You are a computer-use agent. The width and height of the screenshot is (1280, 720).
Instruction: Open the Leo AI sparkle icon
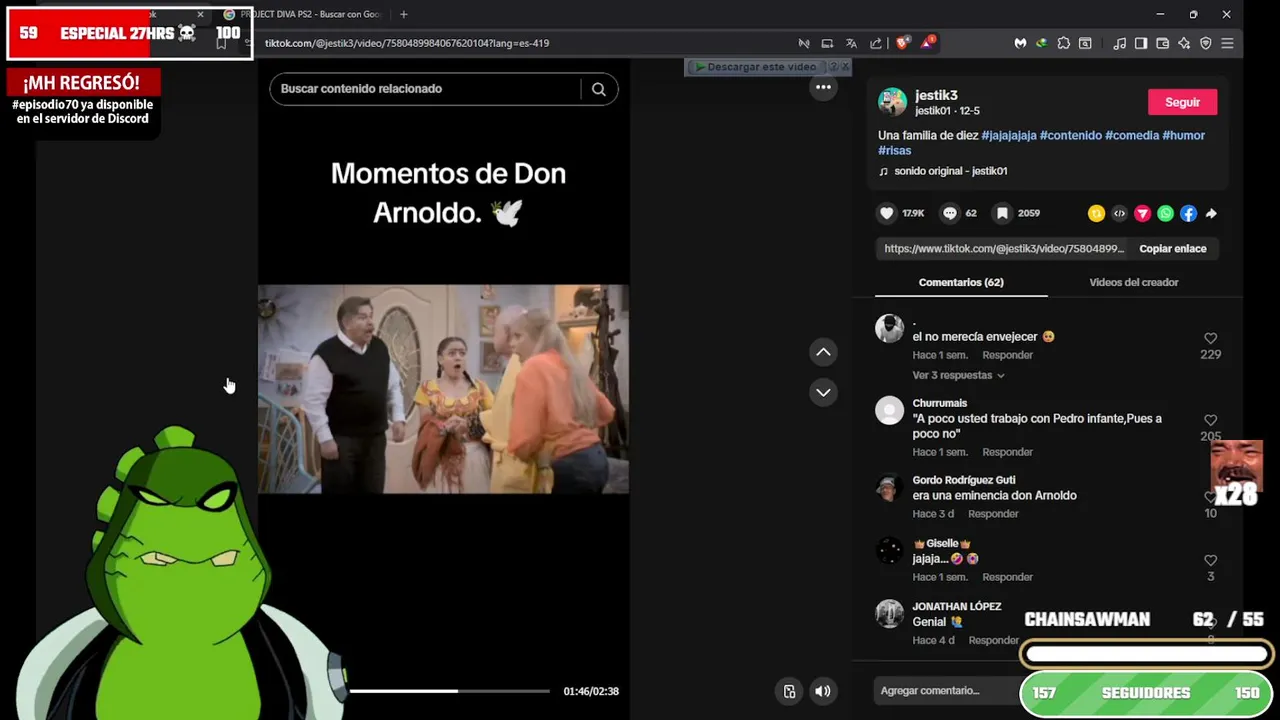(x=1184, y=43)
